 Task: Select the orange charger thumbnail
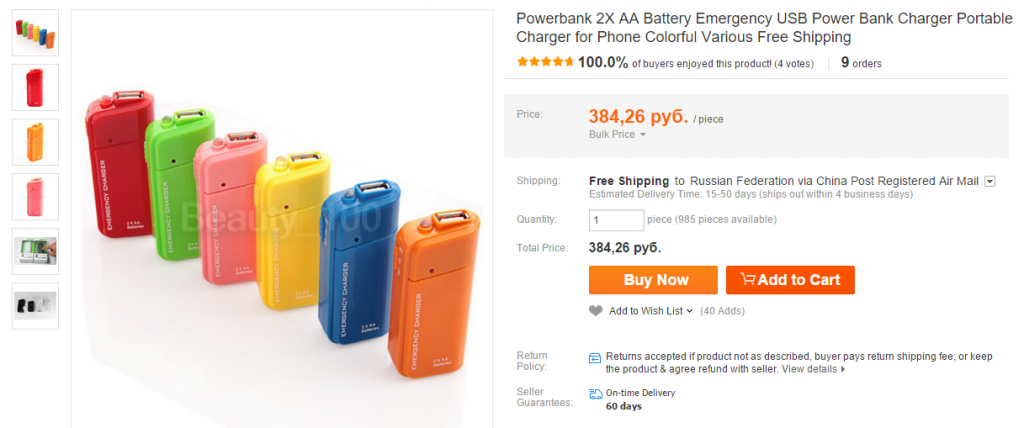click(35, 142)
